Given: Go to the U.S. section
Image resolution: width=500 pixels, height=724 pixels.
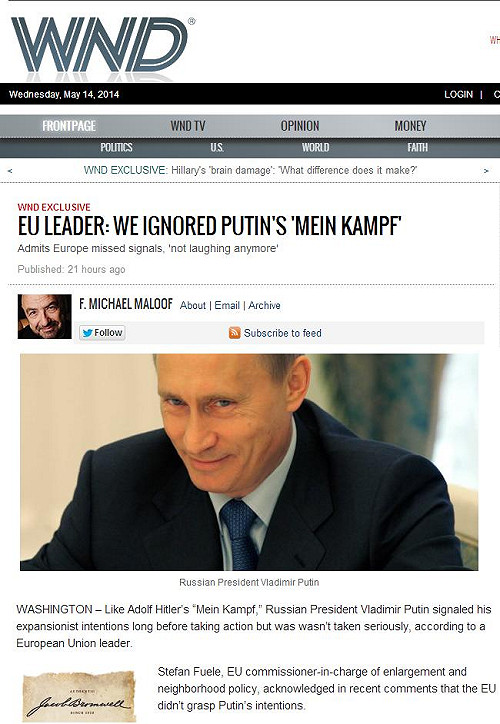Looking at the screenshot, I should click(217, 147).
